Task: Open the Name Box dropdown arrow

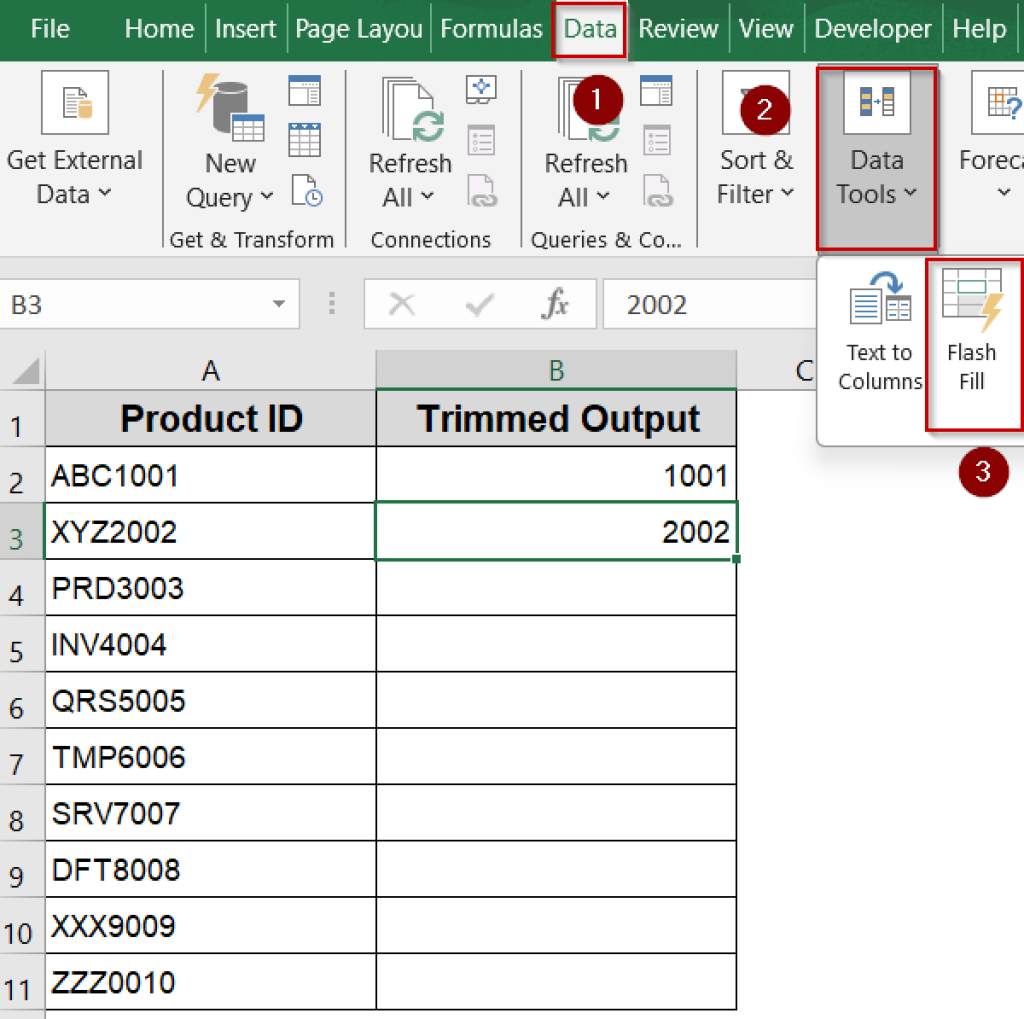Action: tap(281, 304)
